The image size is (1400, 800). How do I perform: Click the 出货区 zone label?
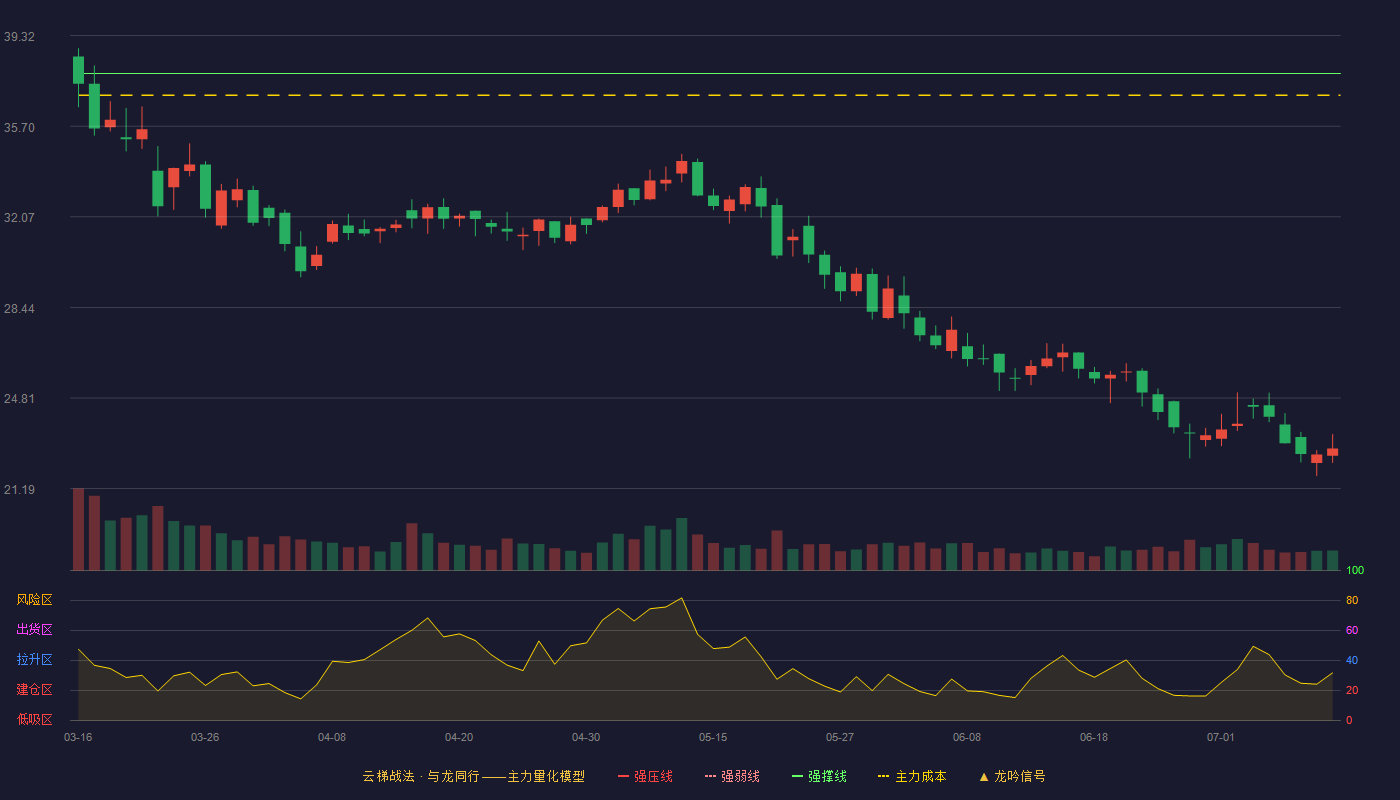tap(34, 630)
